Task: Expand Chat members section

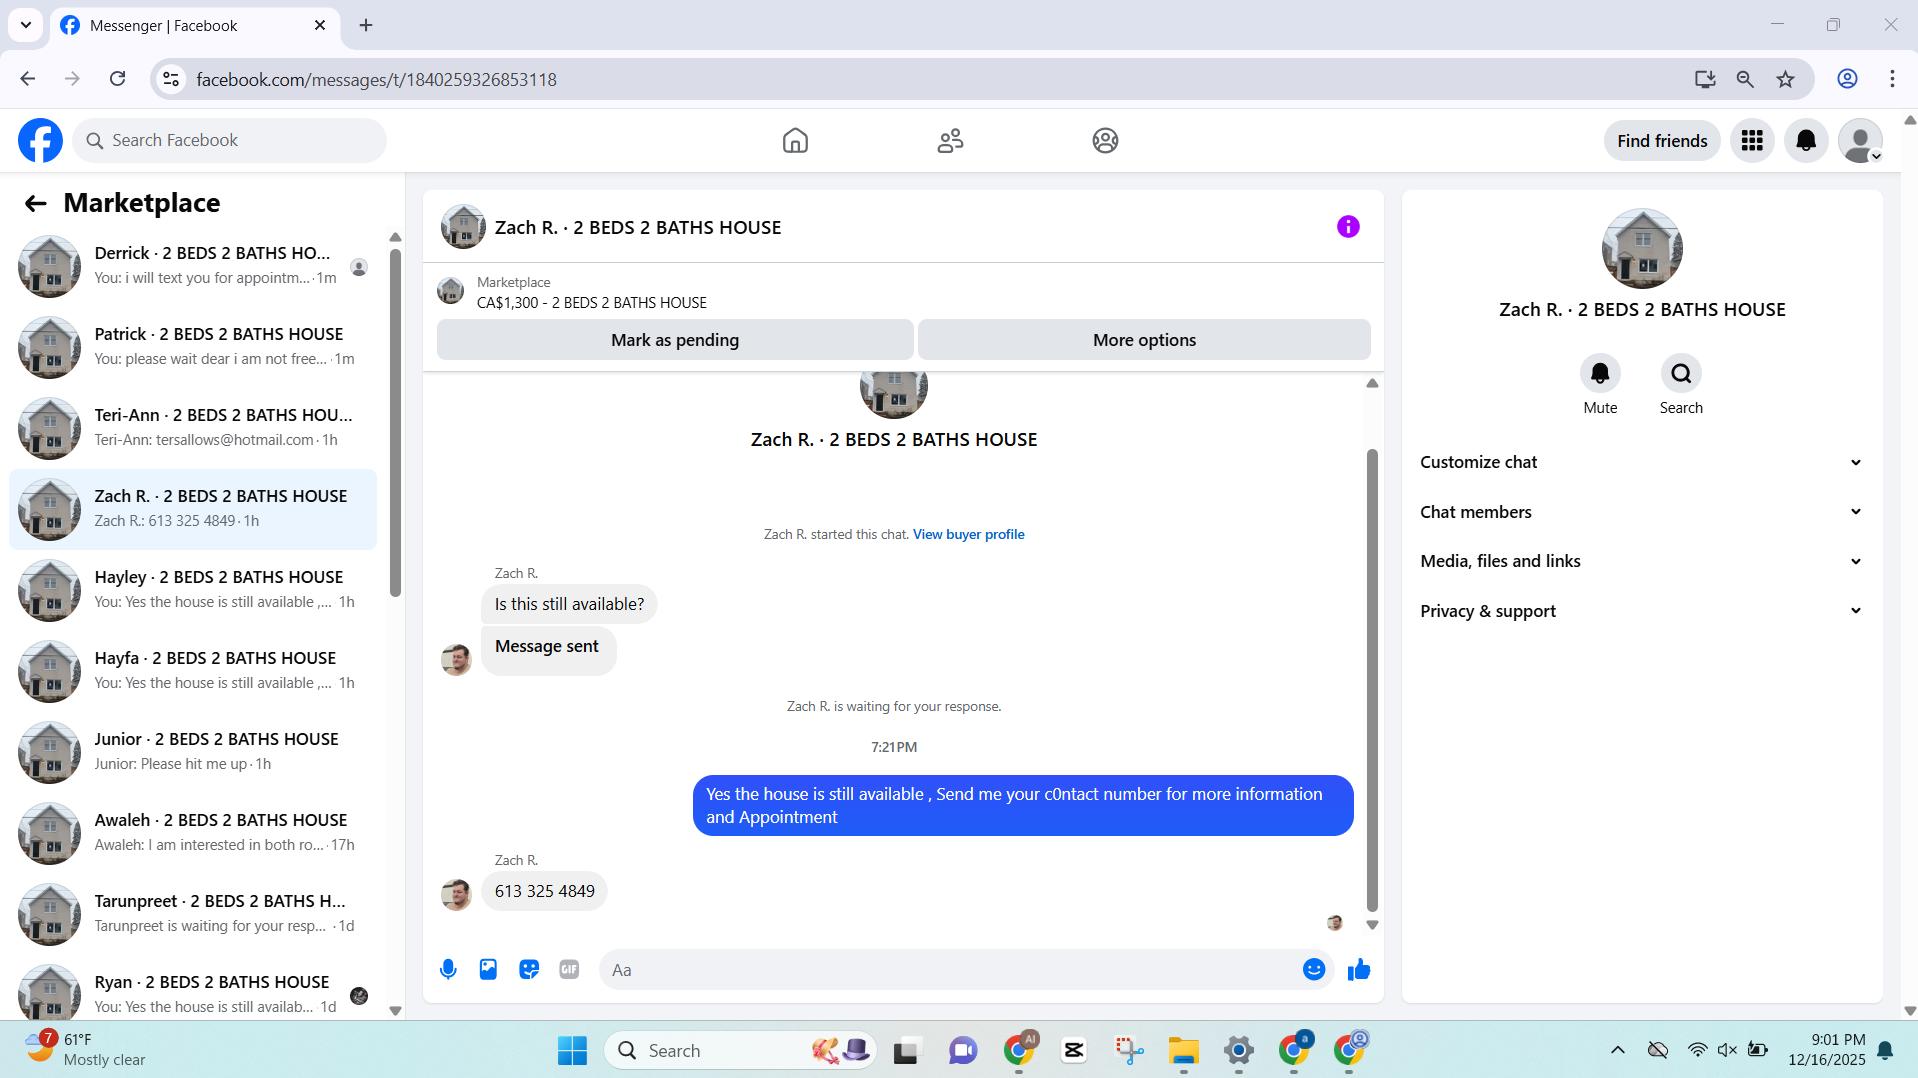Action: (x=1641, y=512)
